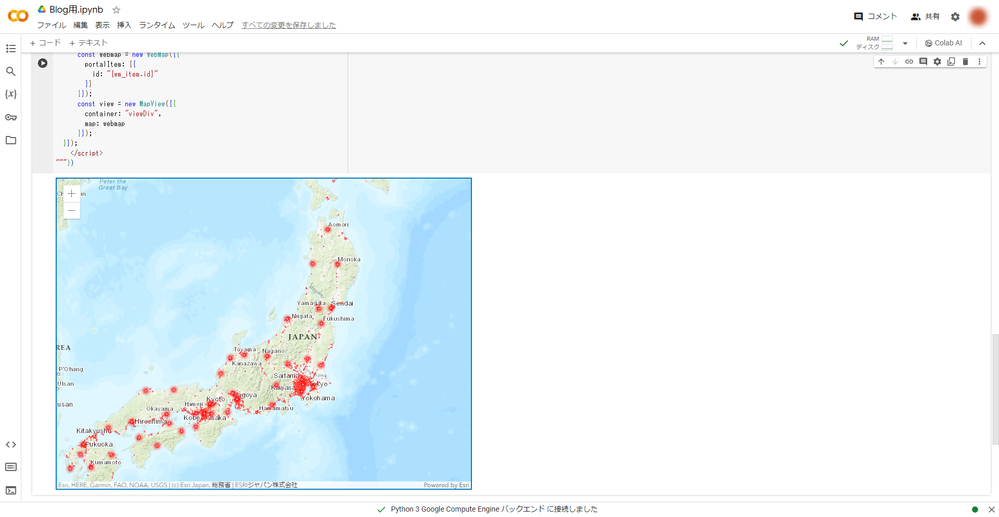Mirror cell in tab icon
This screenshot has width=999, height=517.
951,61
